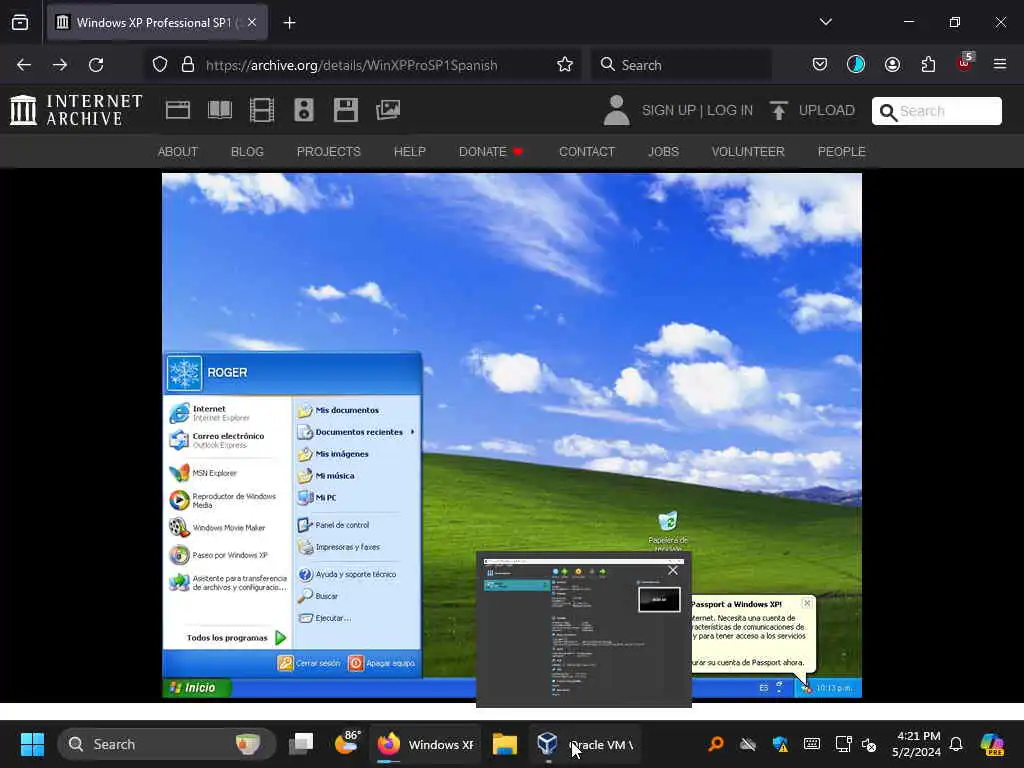Click the circular blue extension icon
The height and width of the screenshot is (768, 1024).
[856, 65]
